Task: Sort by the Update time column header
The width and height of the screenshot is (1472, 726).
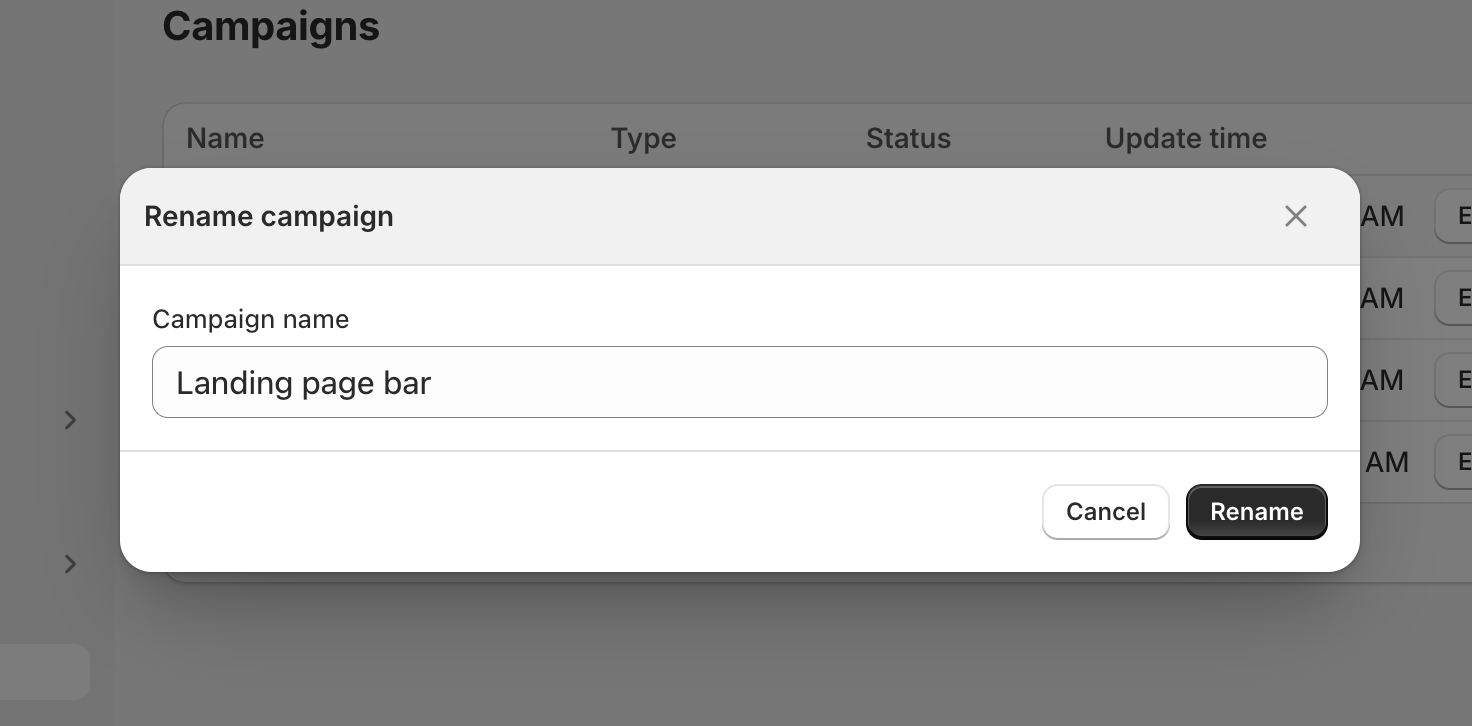Action: (1185, 138)
